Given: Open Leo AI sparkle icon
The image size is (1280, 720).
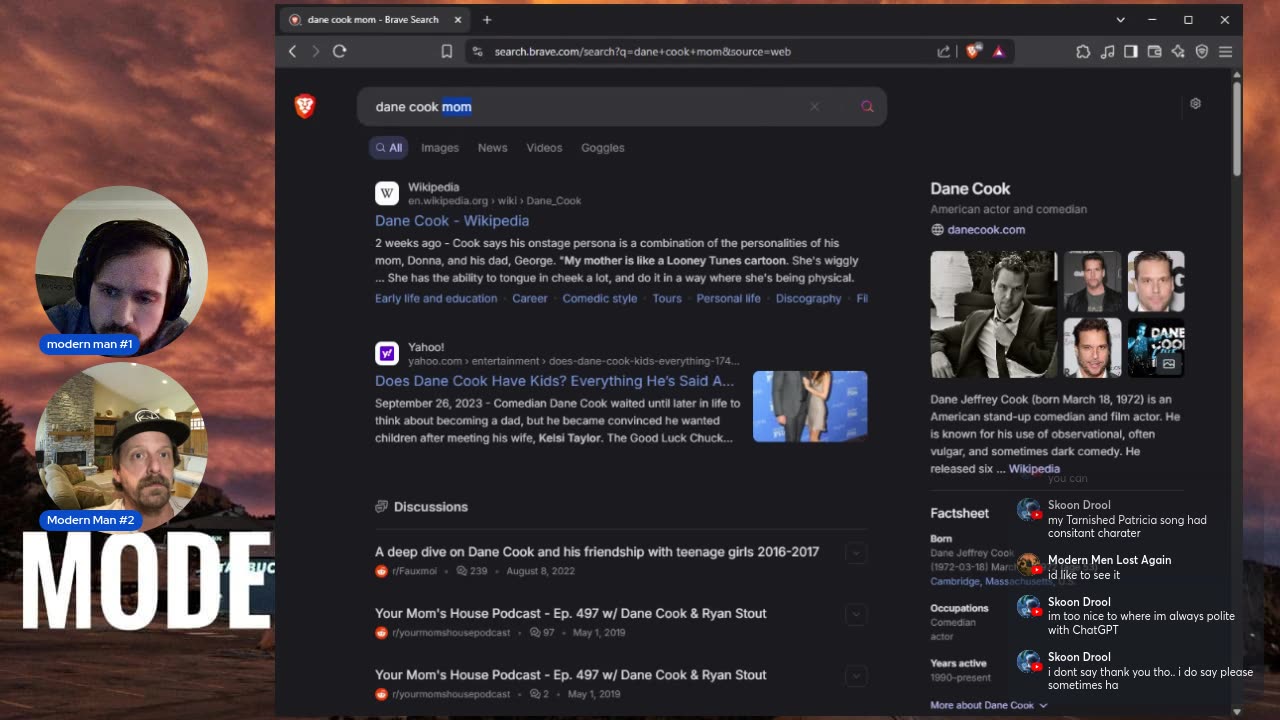Looking at the screenshot, I should click(x=1178, y=51).
